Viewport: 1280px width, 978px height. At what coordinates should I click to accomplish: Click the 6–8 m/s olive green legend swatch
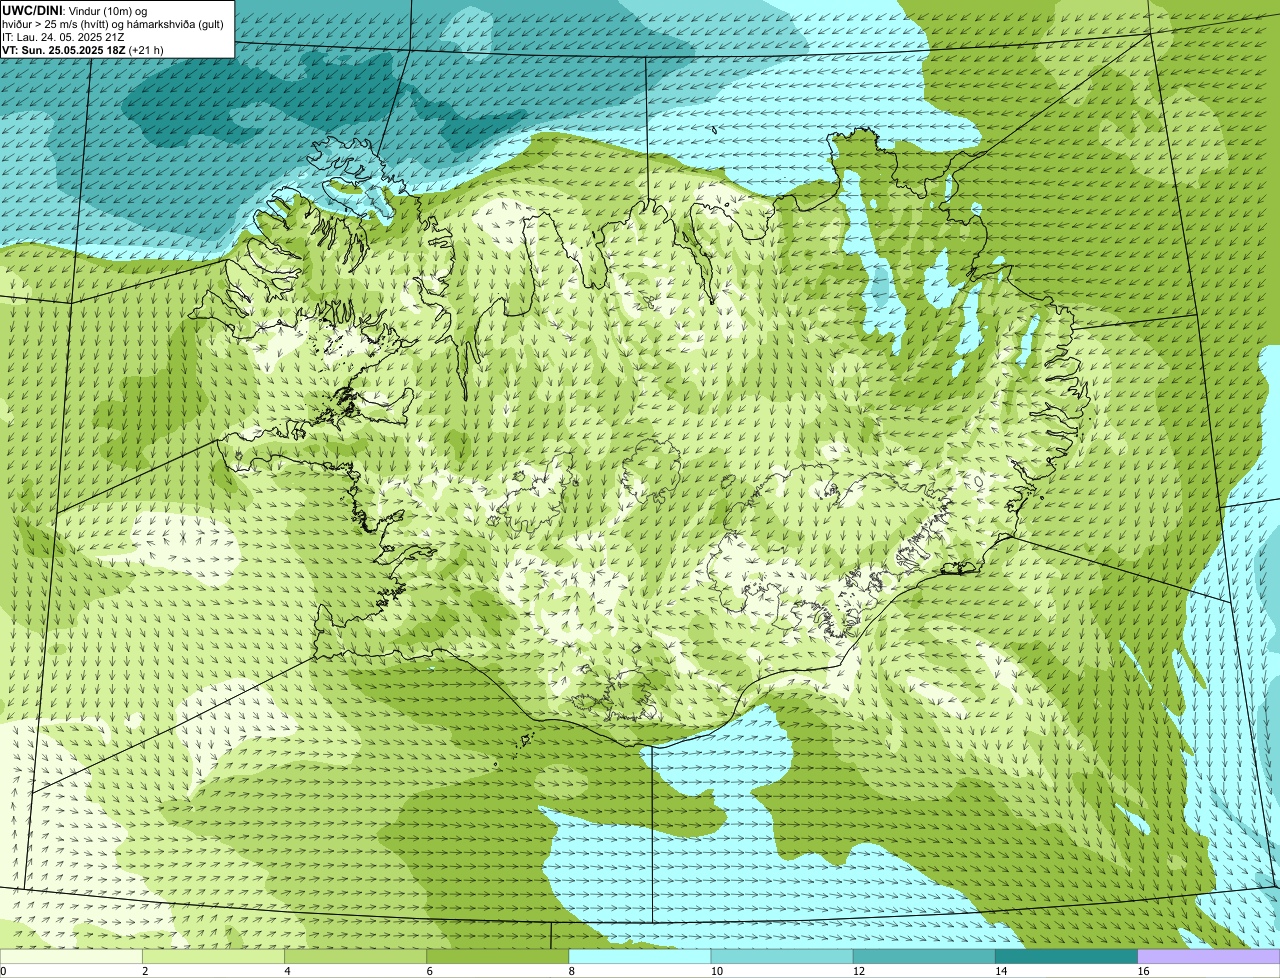click(497, 956)
